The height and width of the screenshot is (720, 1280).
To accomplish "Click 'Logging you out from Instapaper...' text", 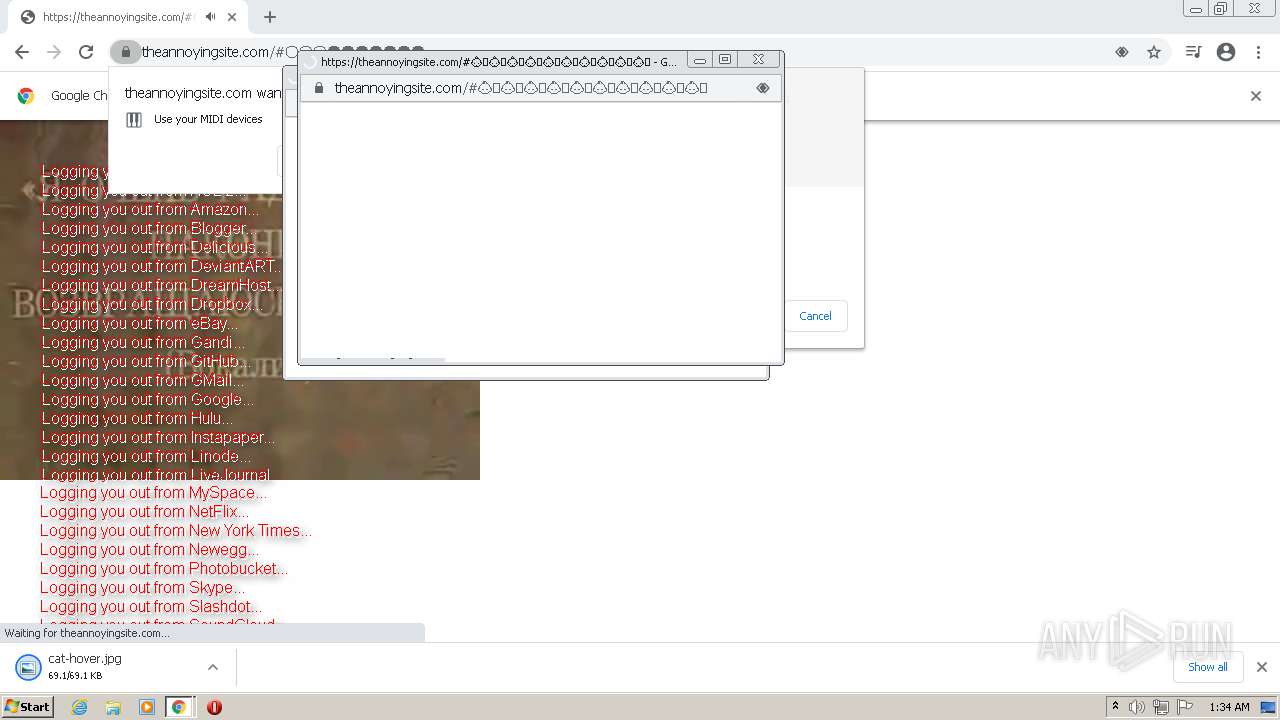I will point(158,437).
